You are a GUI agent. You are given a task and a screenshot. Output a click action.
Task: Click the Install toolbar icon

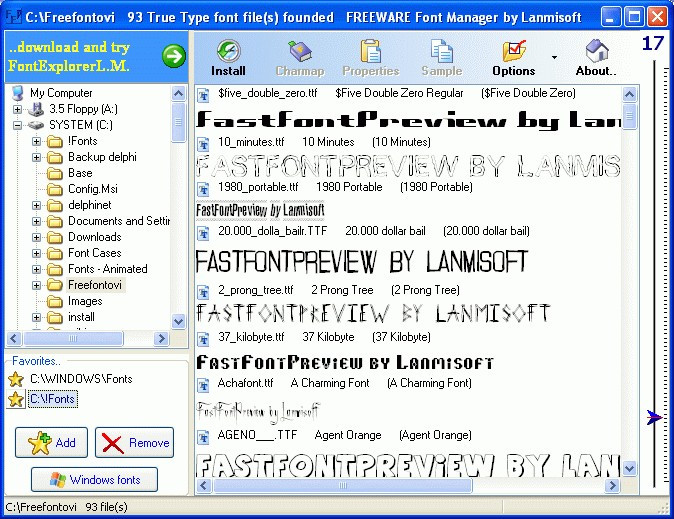point(228,51)
